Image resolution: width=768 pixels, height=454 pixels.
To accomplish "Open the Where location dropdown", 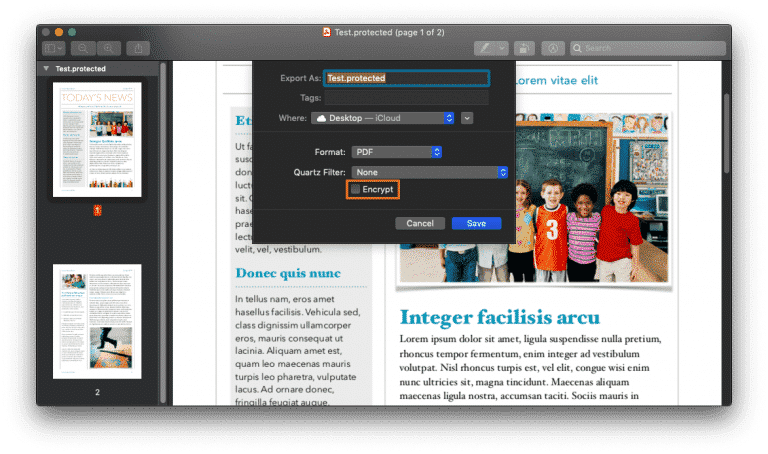I will 383,118.
